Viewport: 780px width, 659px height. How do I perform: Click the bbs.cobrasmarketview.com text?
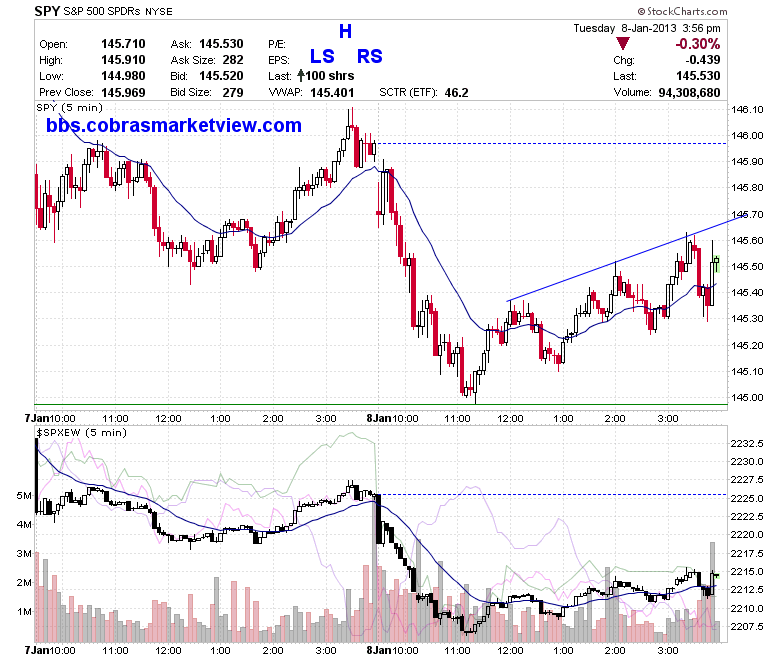point(174,125)
